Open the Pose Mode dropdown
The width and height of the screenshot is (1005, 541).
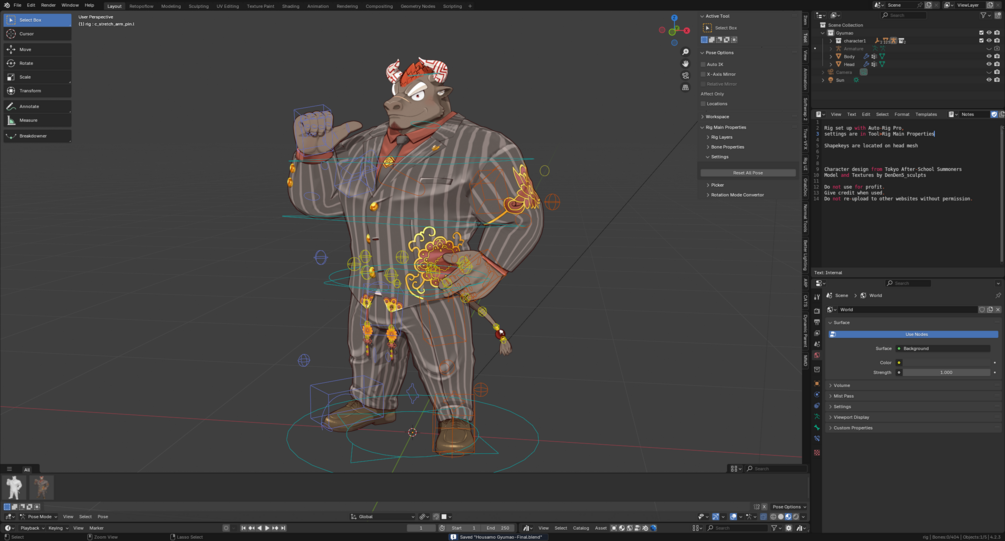click(x=38, y=517)
